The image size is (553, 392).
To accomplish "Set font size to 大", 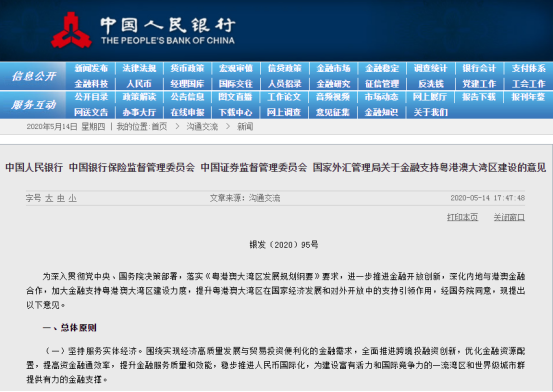I will (49, 198).
